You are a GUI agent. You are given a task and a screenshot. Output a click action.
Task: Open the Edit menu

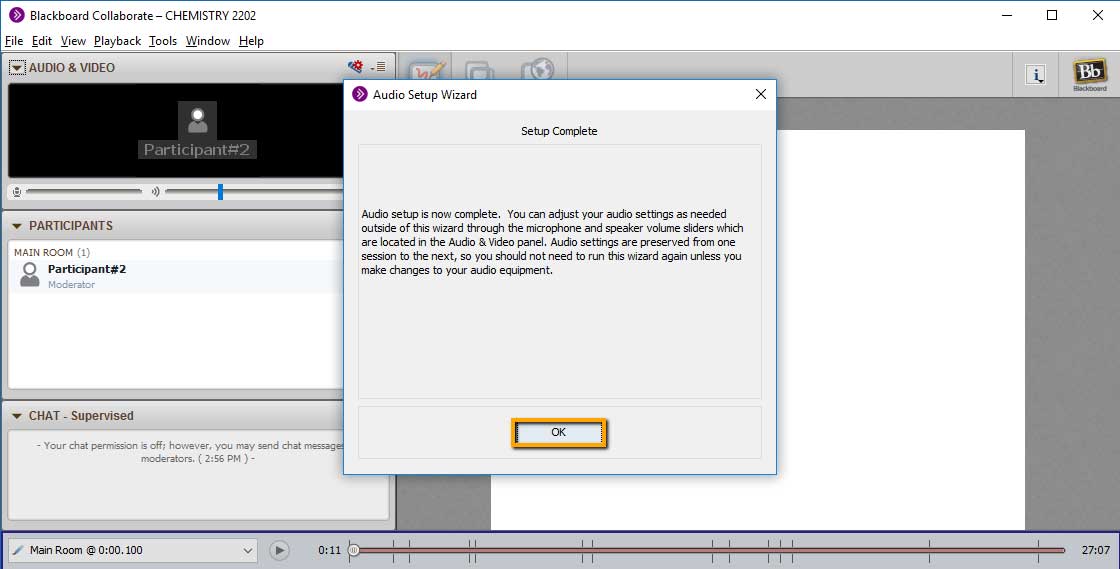coord(41,41)
